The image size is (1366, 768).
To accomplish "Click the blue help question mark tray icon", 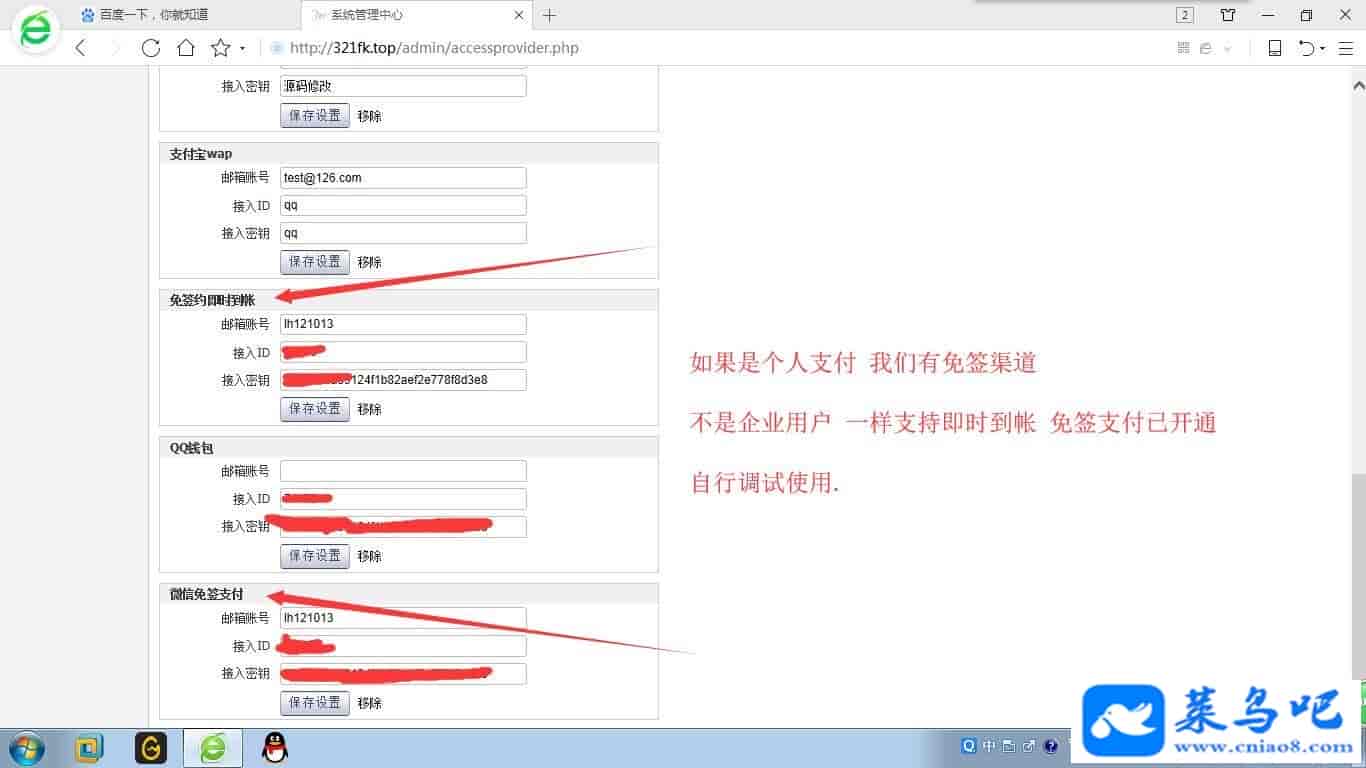I will click(x=1051, y=746).
